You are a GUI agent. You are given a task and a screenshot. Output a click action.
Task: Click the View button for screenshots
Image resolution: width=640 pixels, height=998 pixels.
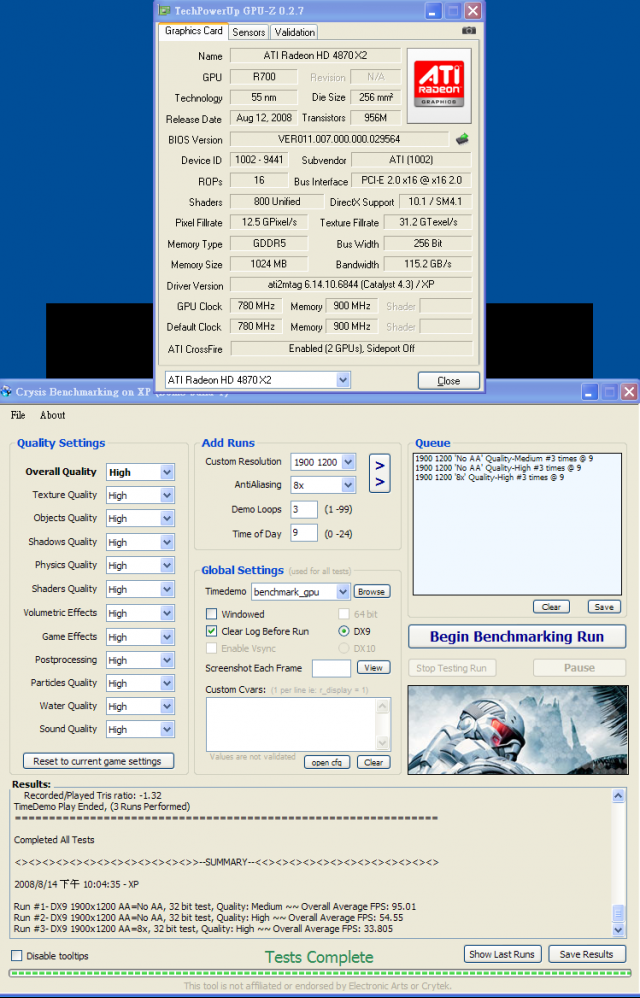pos(373,668)
